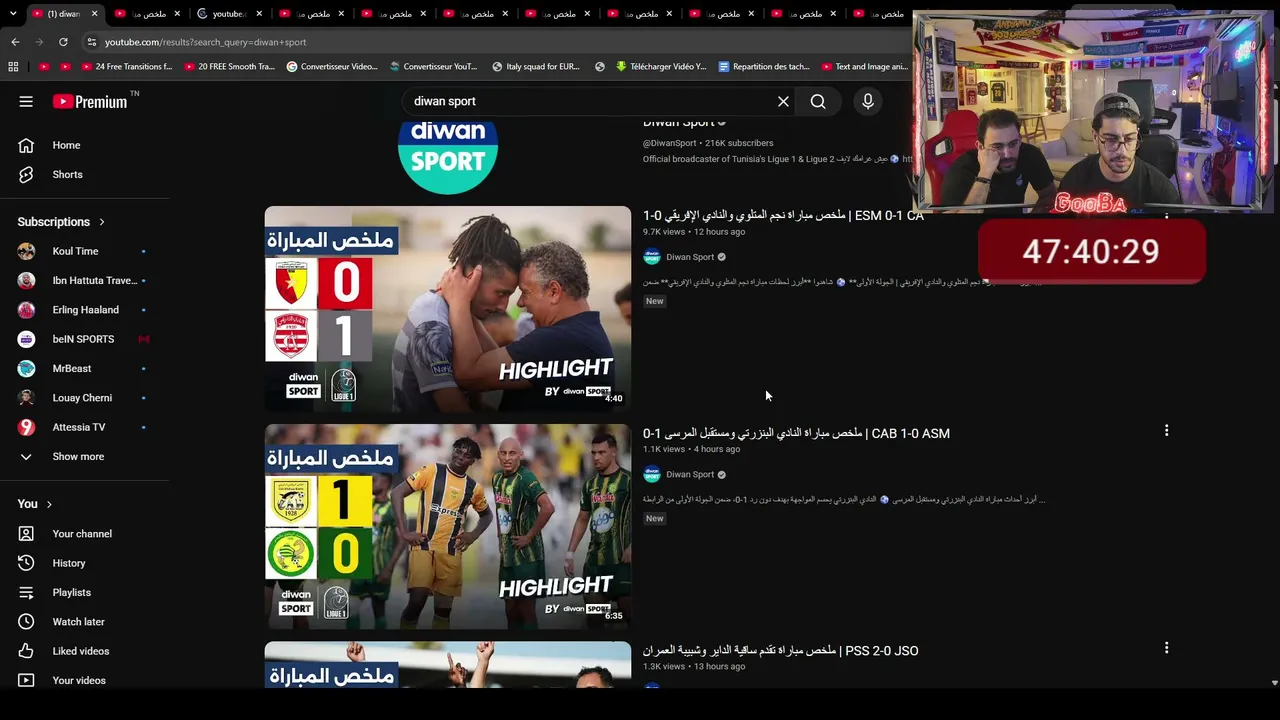Screen dimensions: 1280x720
Task: Switch to the youtube.c browser tab
Action: (x=229, y=14)
